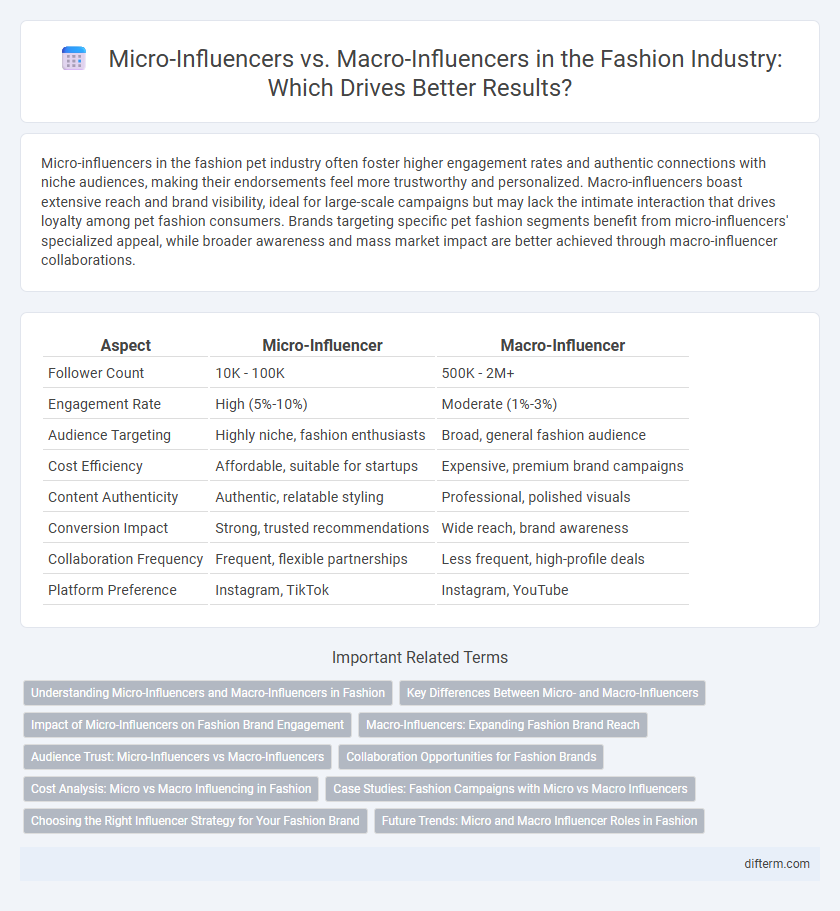Open 'Choosing the Right Influencer Strategy' tag
The width and height of the screenshot is (840, 911).
click(195, 820)
